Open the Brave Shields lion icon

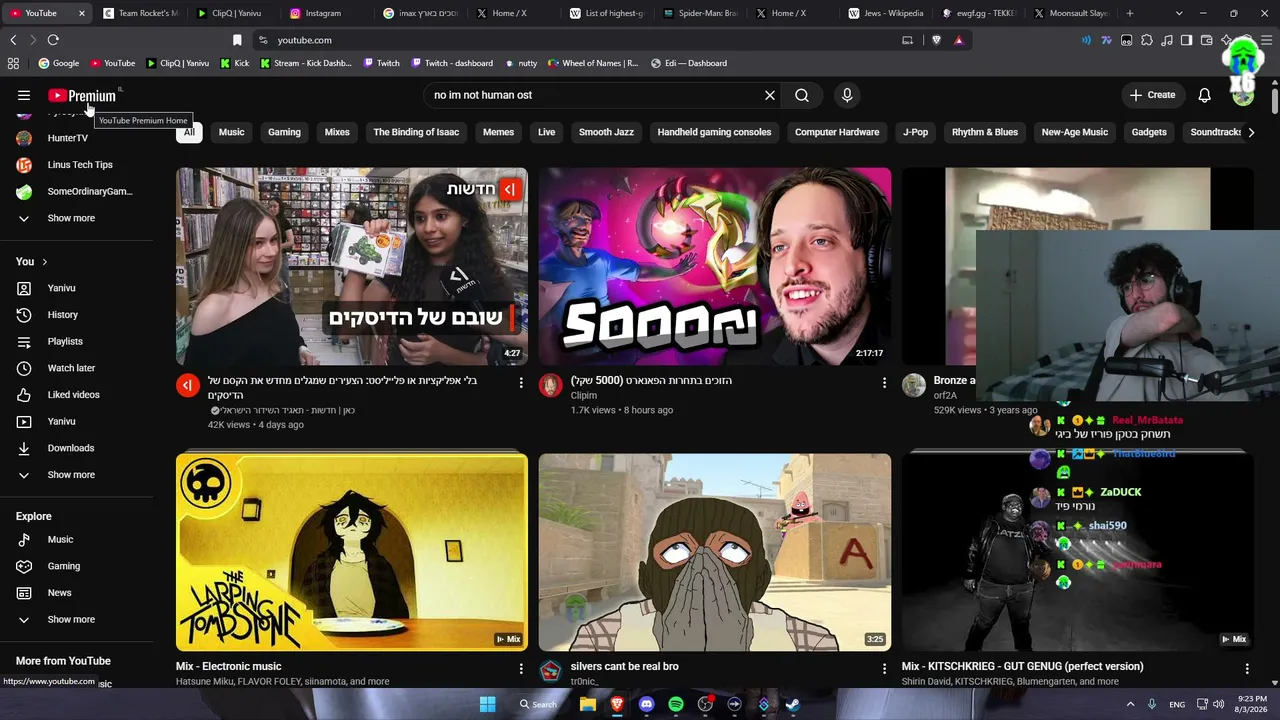tap(936, 40)
